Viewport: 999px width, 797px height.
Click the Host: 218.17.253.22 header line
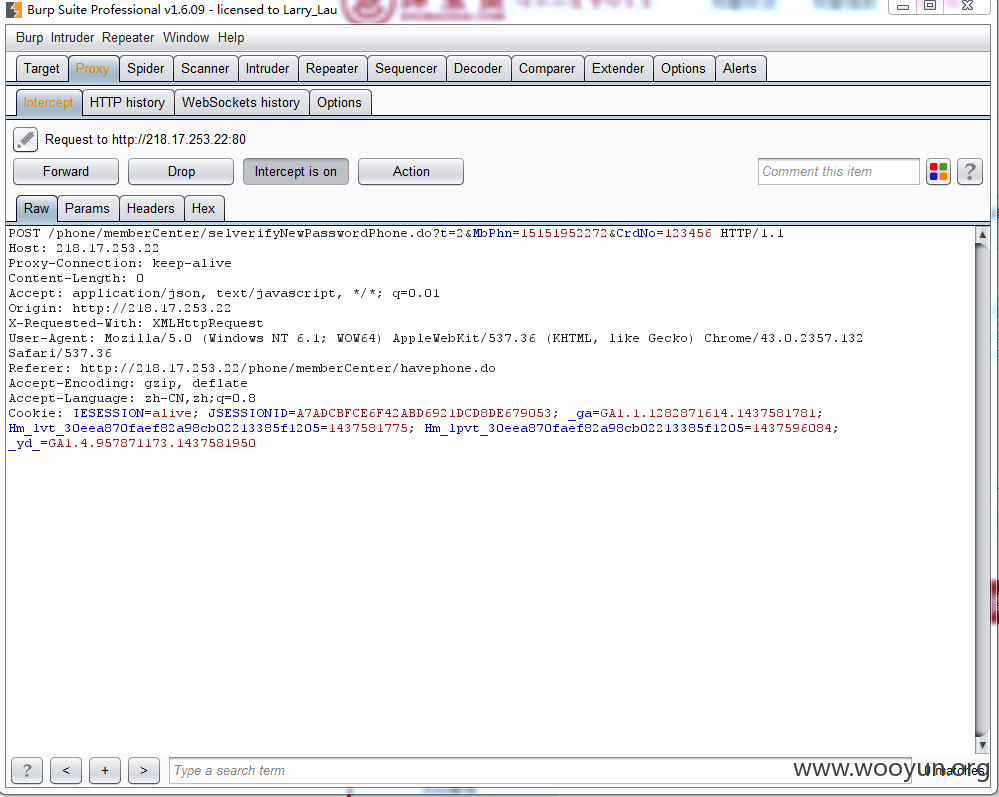[83, 248]
